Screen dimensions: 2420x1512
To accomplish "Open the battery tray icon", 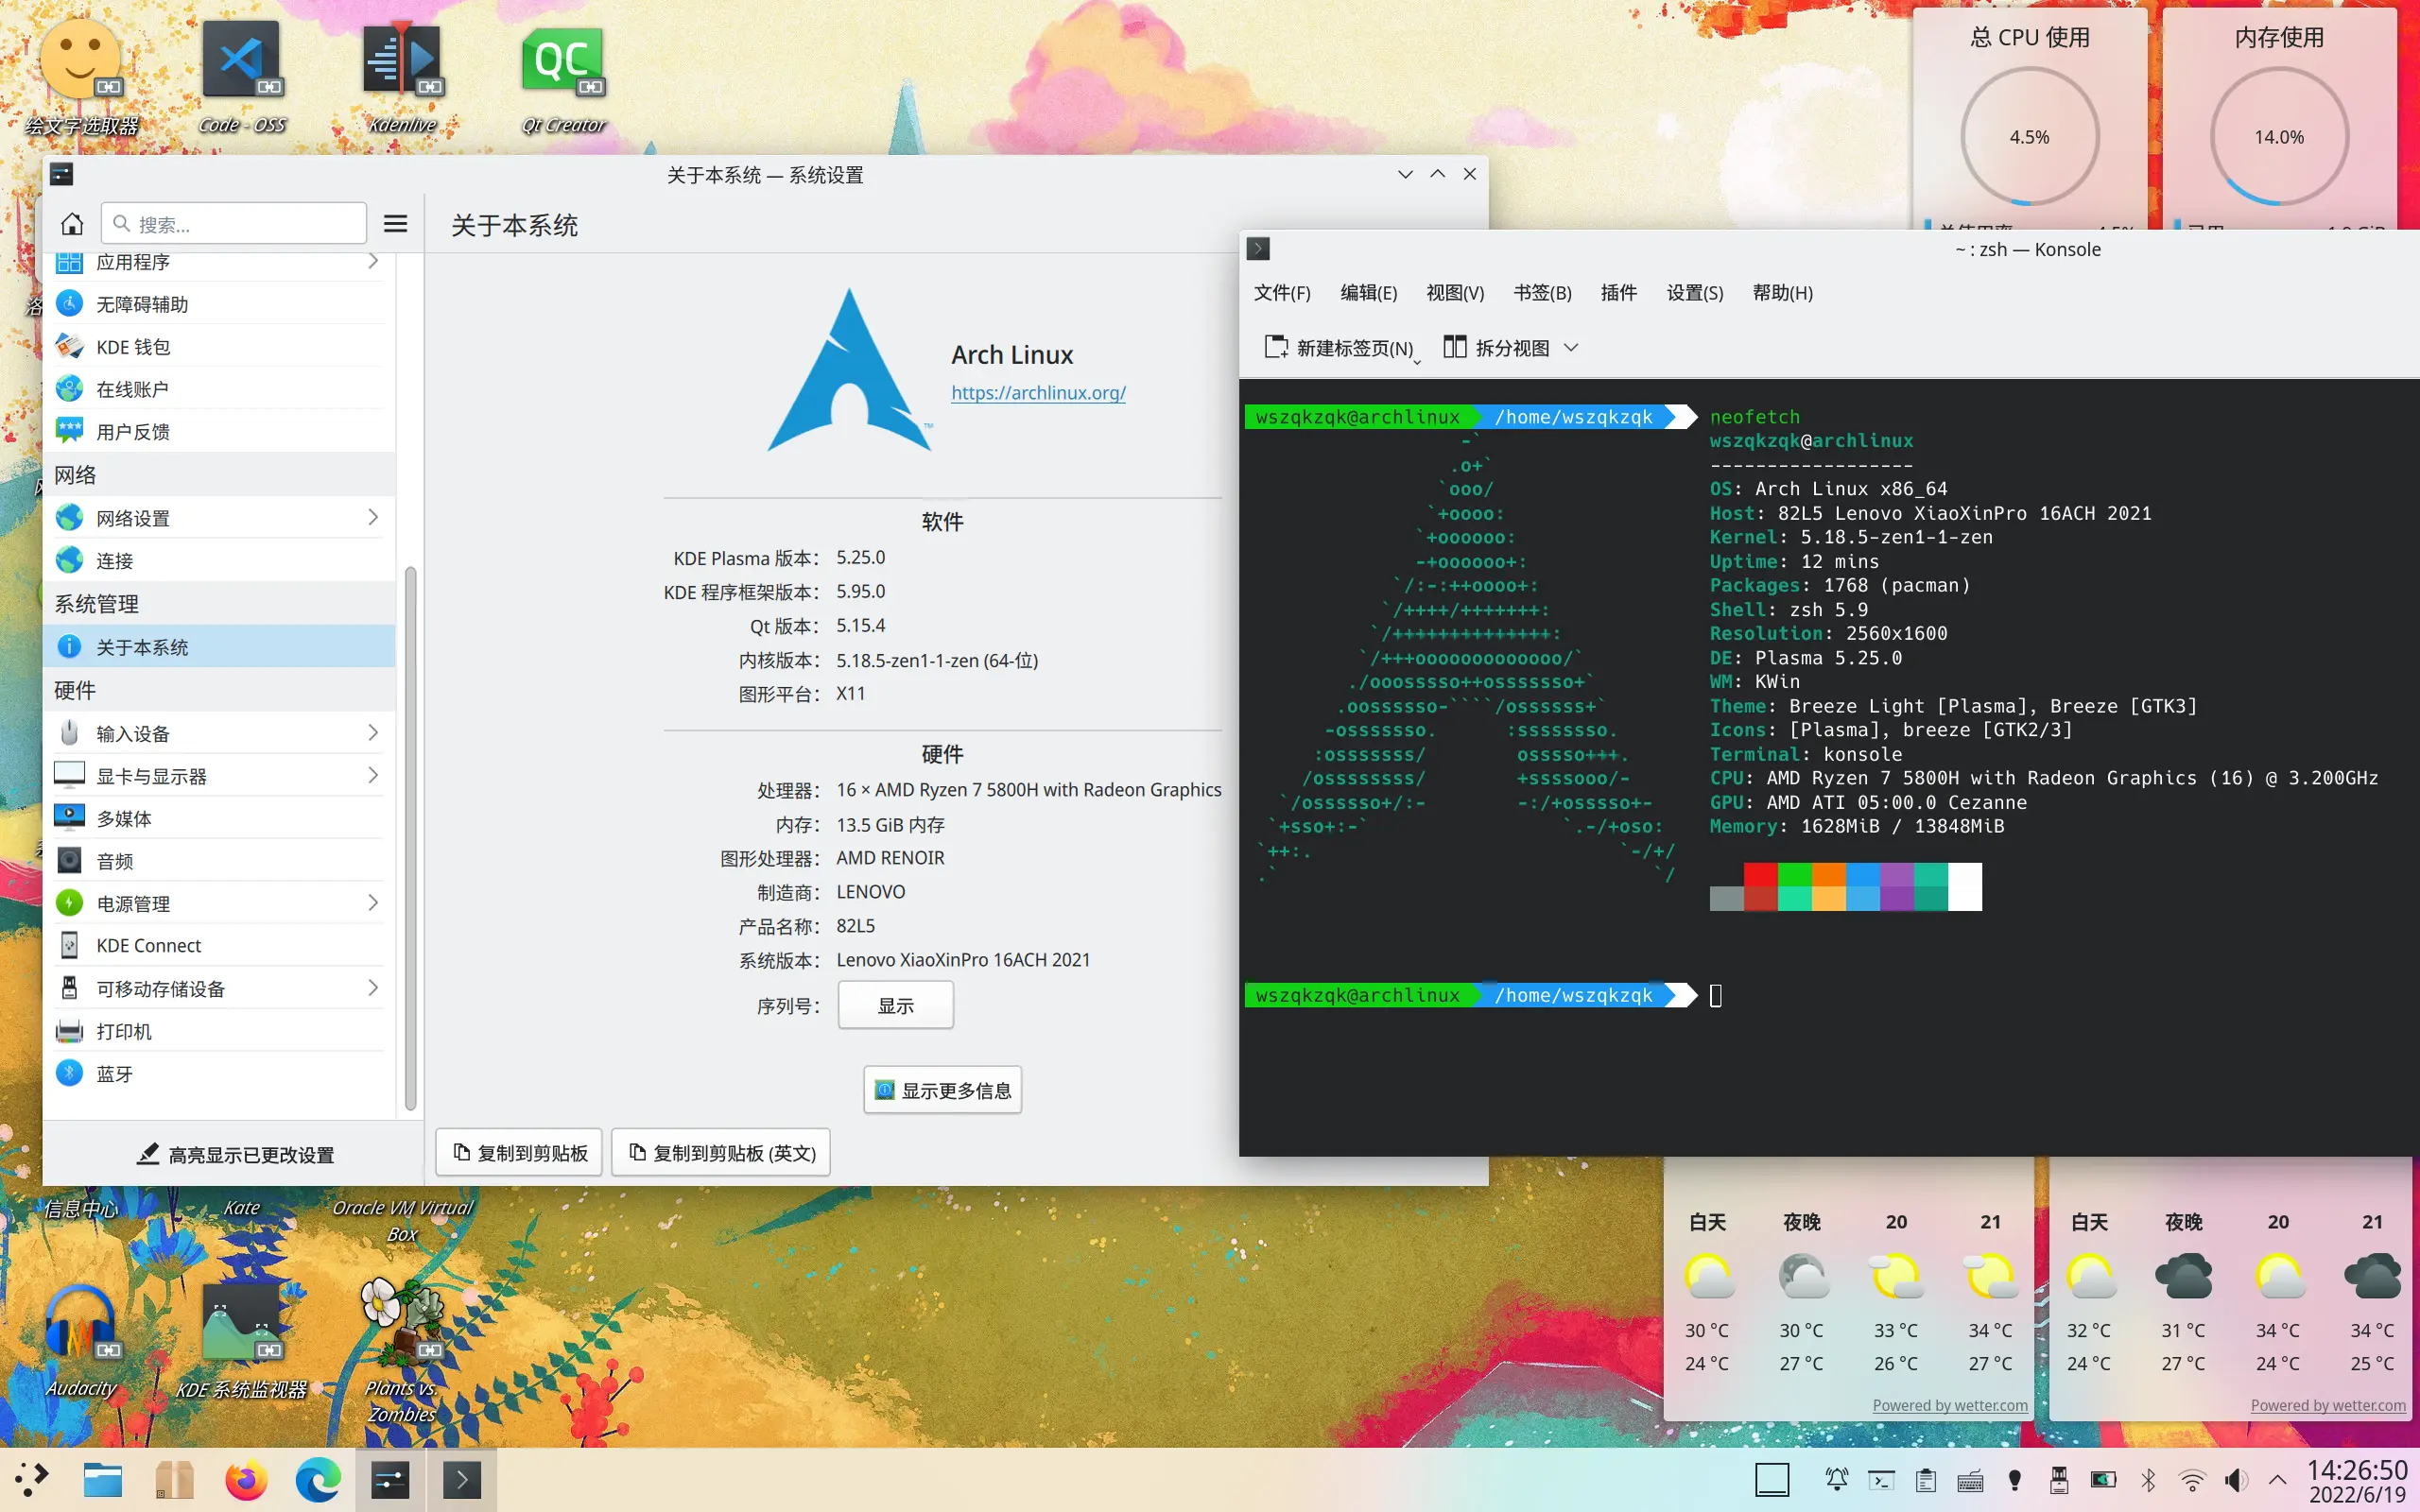I will 2104,1480.
